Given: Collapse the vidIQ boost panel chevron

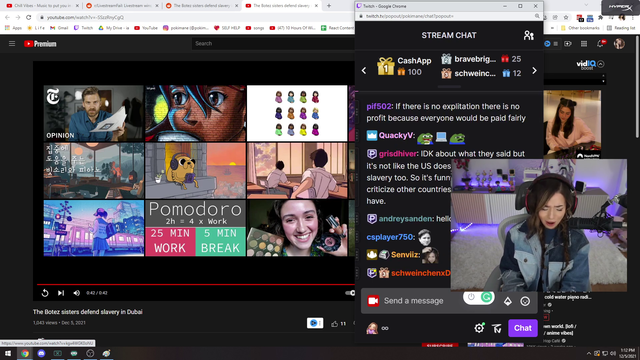Looking at the screenshot, I should tap(601, 64).
